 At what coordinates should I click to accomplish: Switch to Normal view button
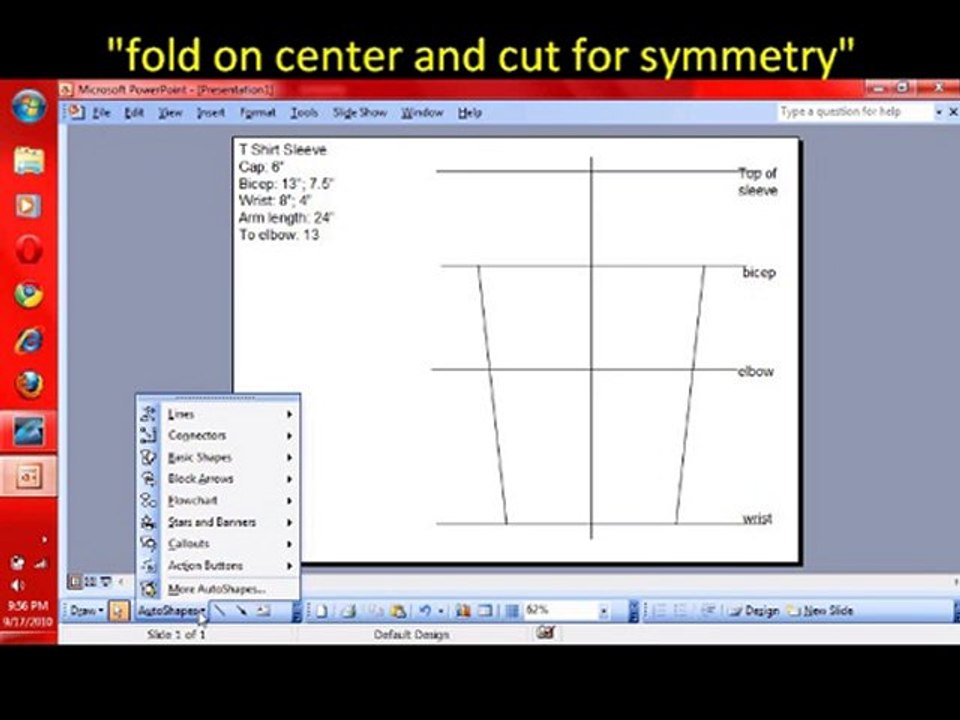click(75, 582)
